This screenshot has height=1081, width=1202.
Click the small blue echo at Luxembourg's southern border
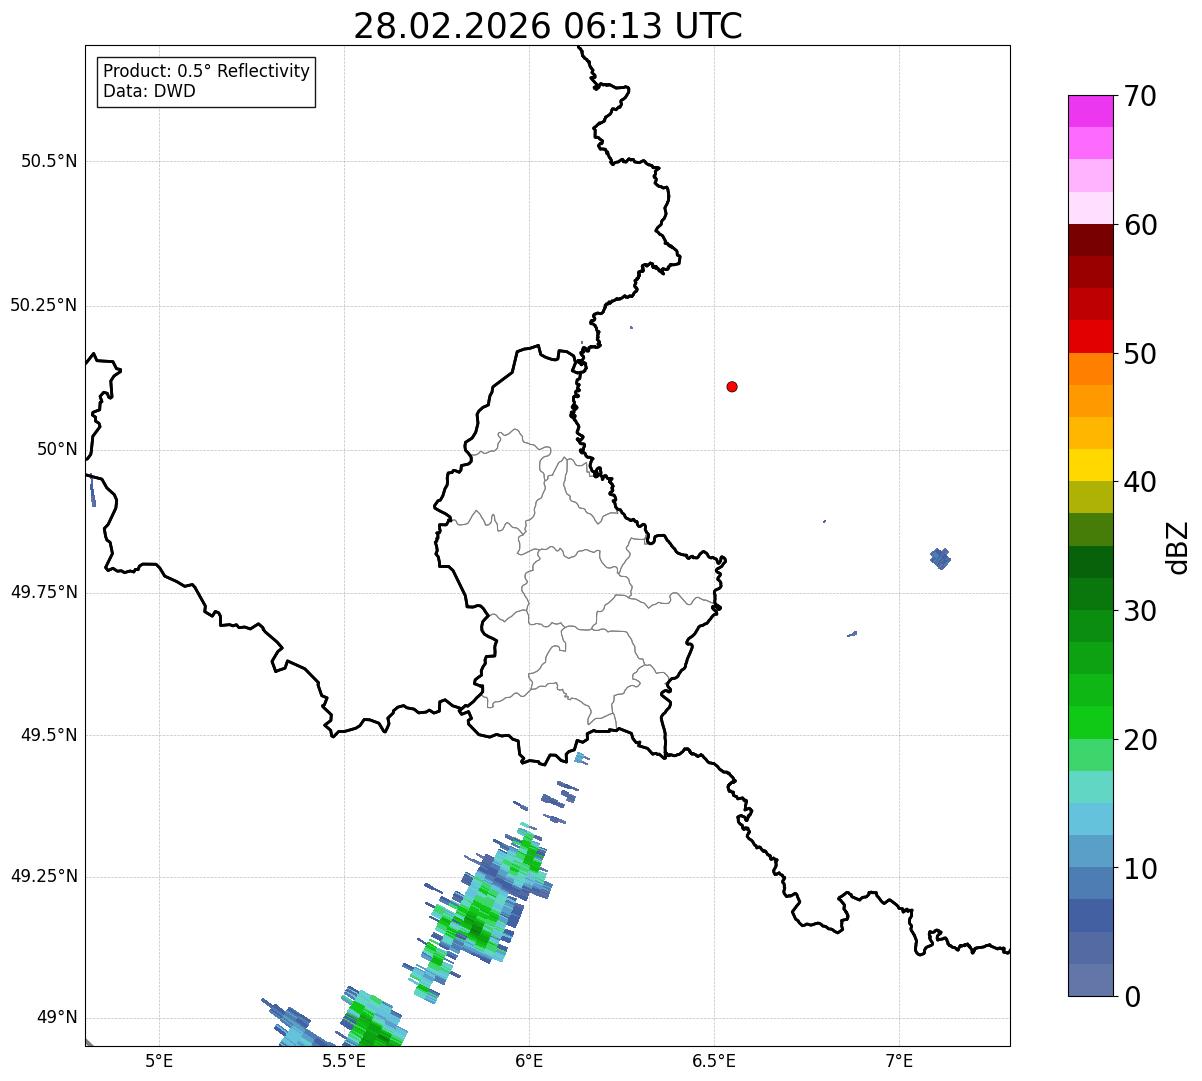(x=580, y=758)
